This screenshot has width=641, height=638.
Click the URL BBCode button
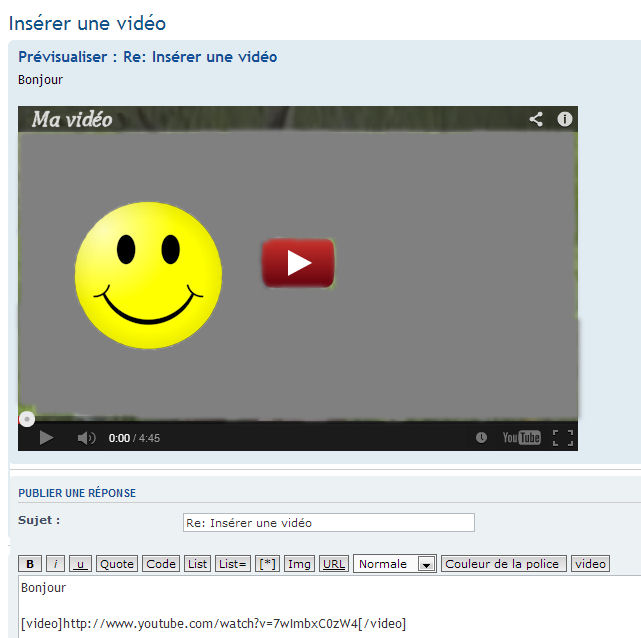(x=334, y=564)
